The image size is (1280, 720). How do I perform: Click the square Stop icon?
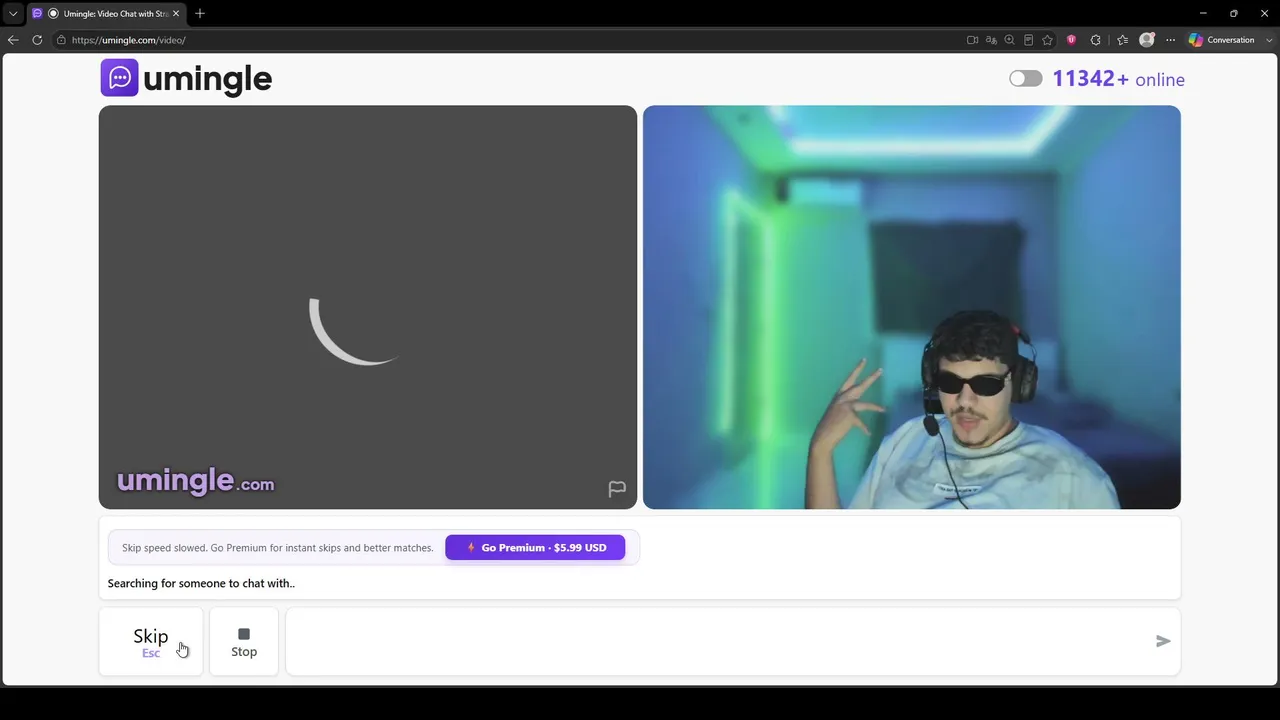tap(244, 634)
